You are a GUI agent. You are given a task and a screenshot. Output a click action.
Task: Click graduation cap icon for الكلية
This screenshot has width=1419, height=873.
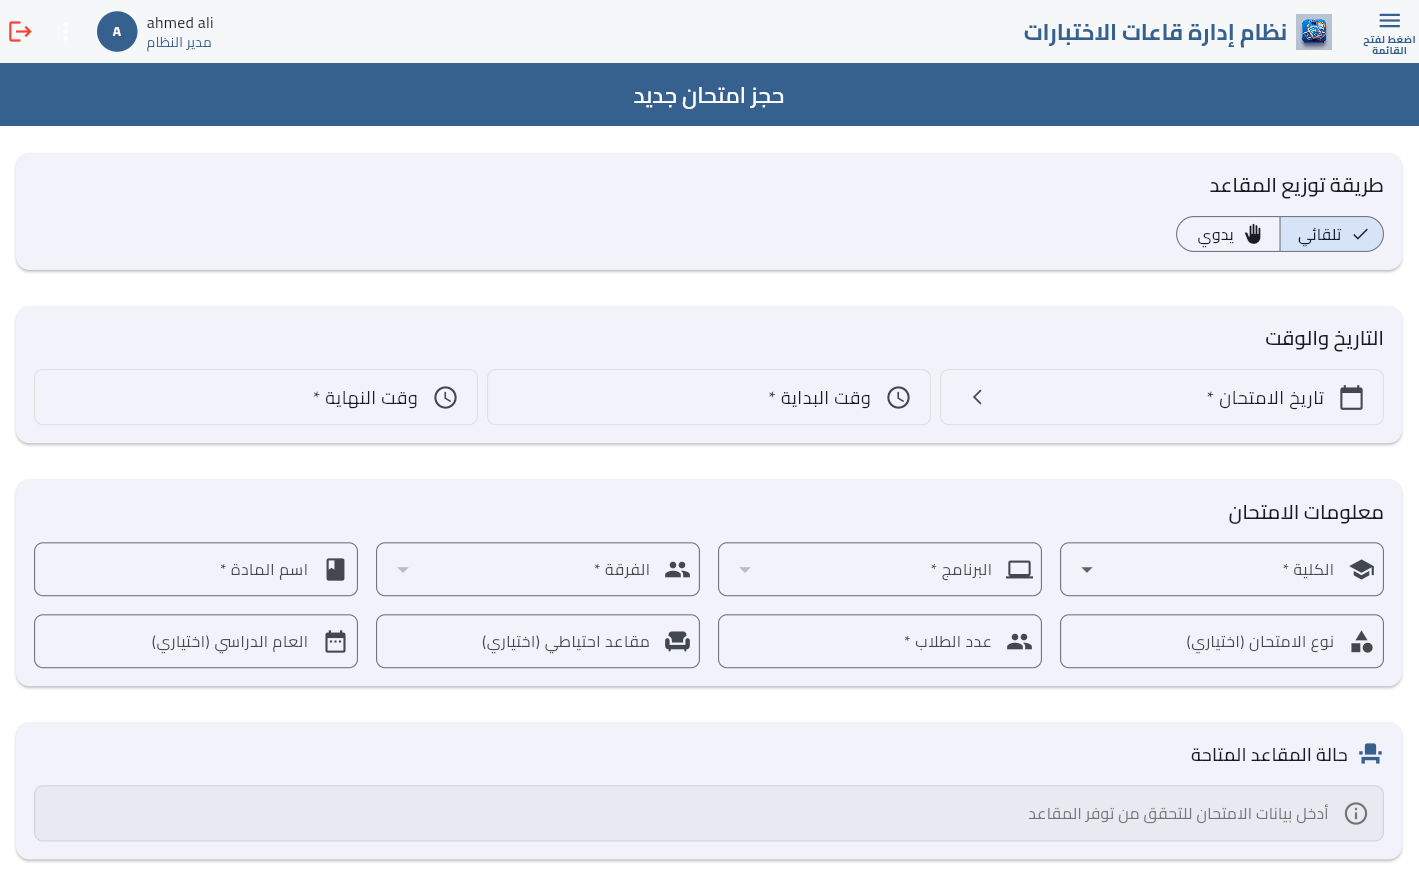[x=1361, y=569]
